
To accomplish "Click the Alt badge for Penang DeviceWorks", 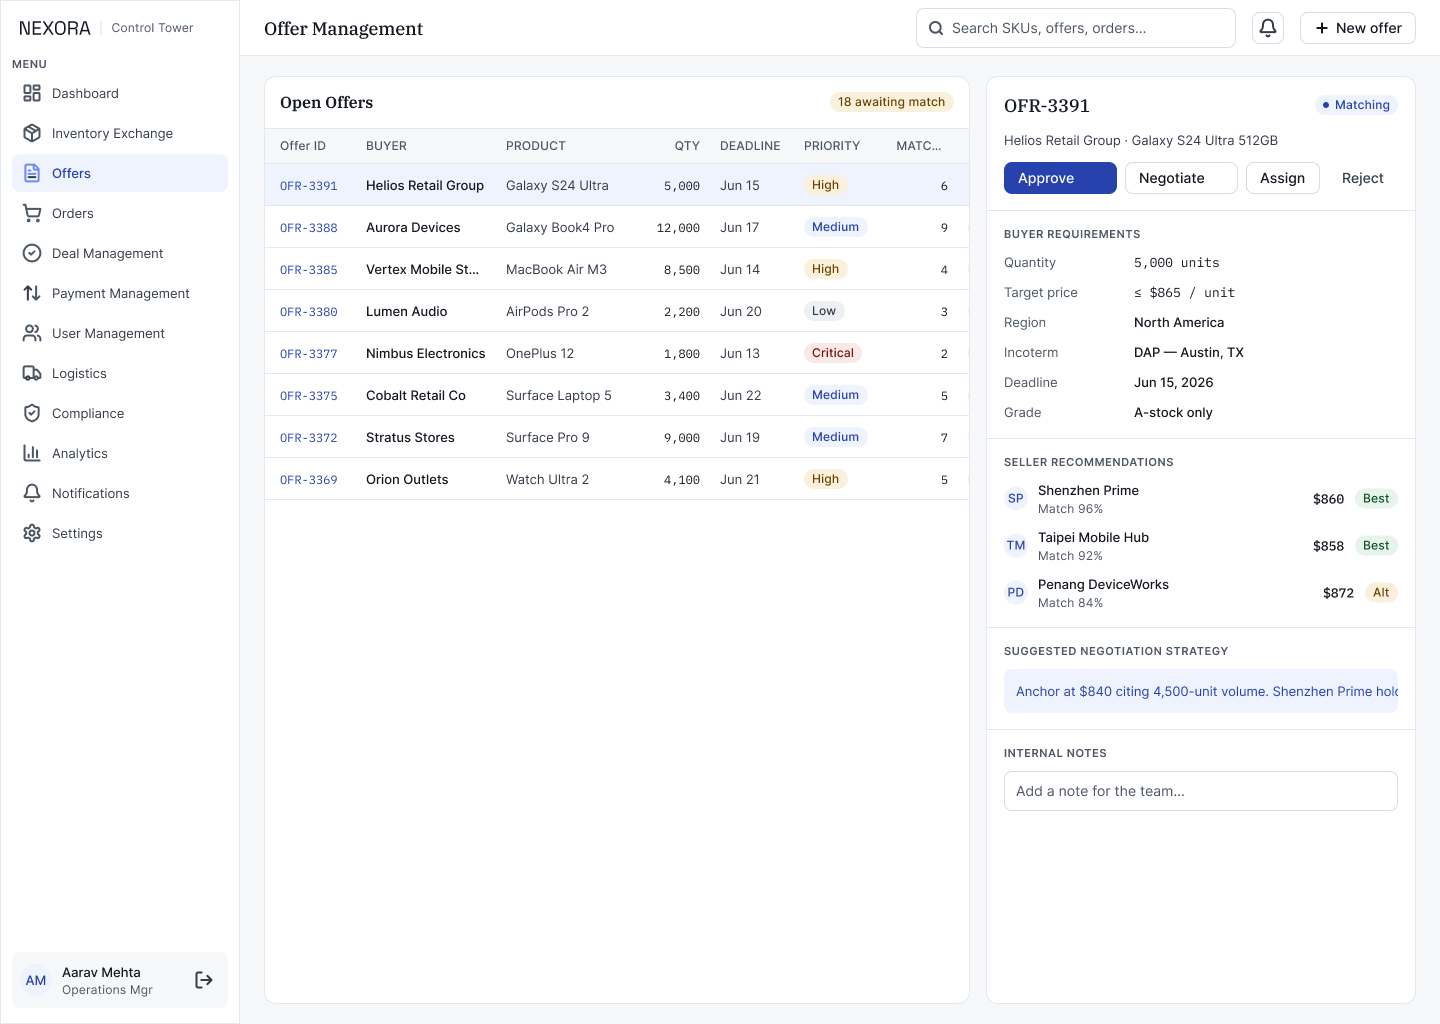I will click(1381, 592).
